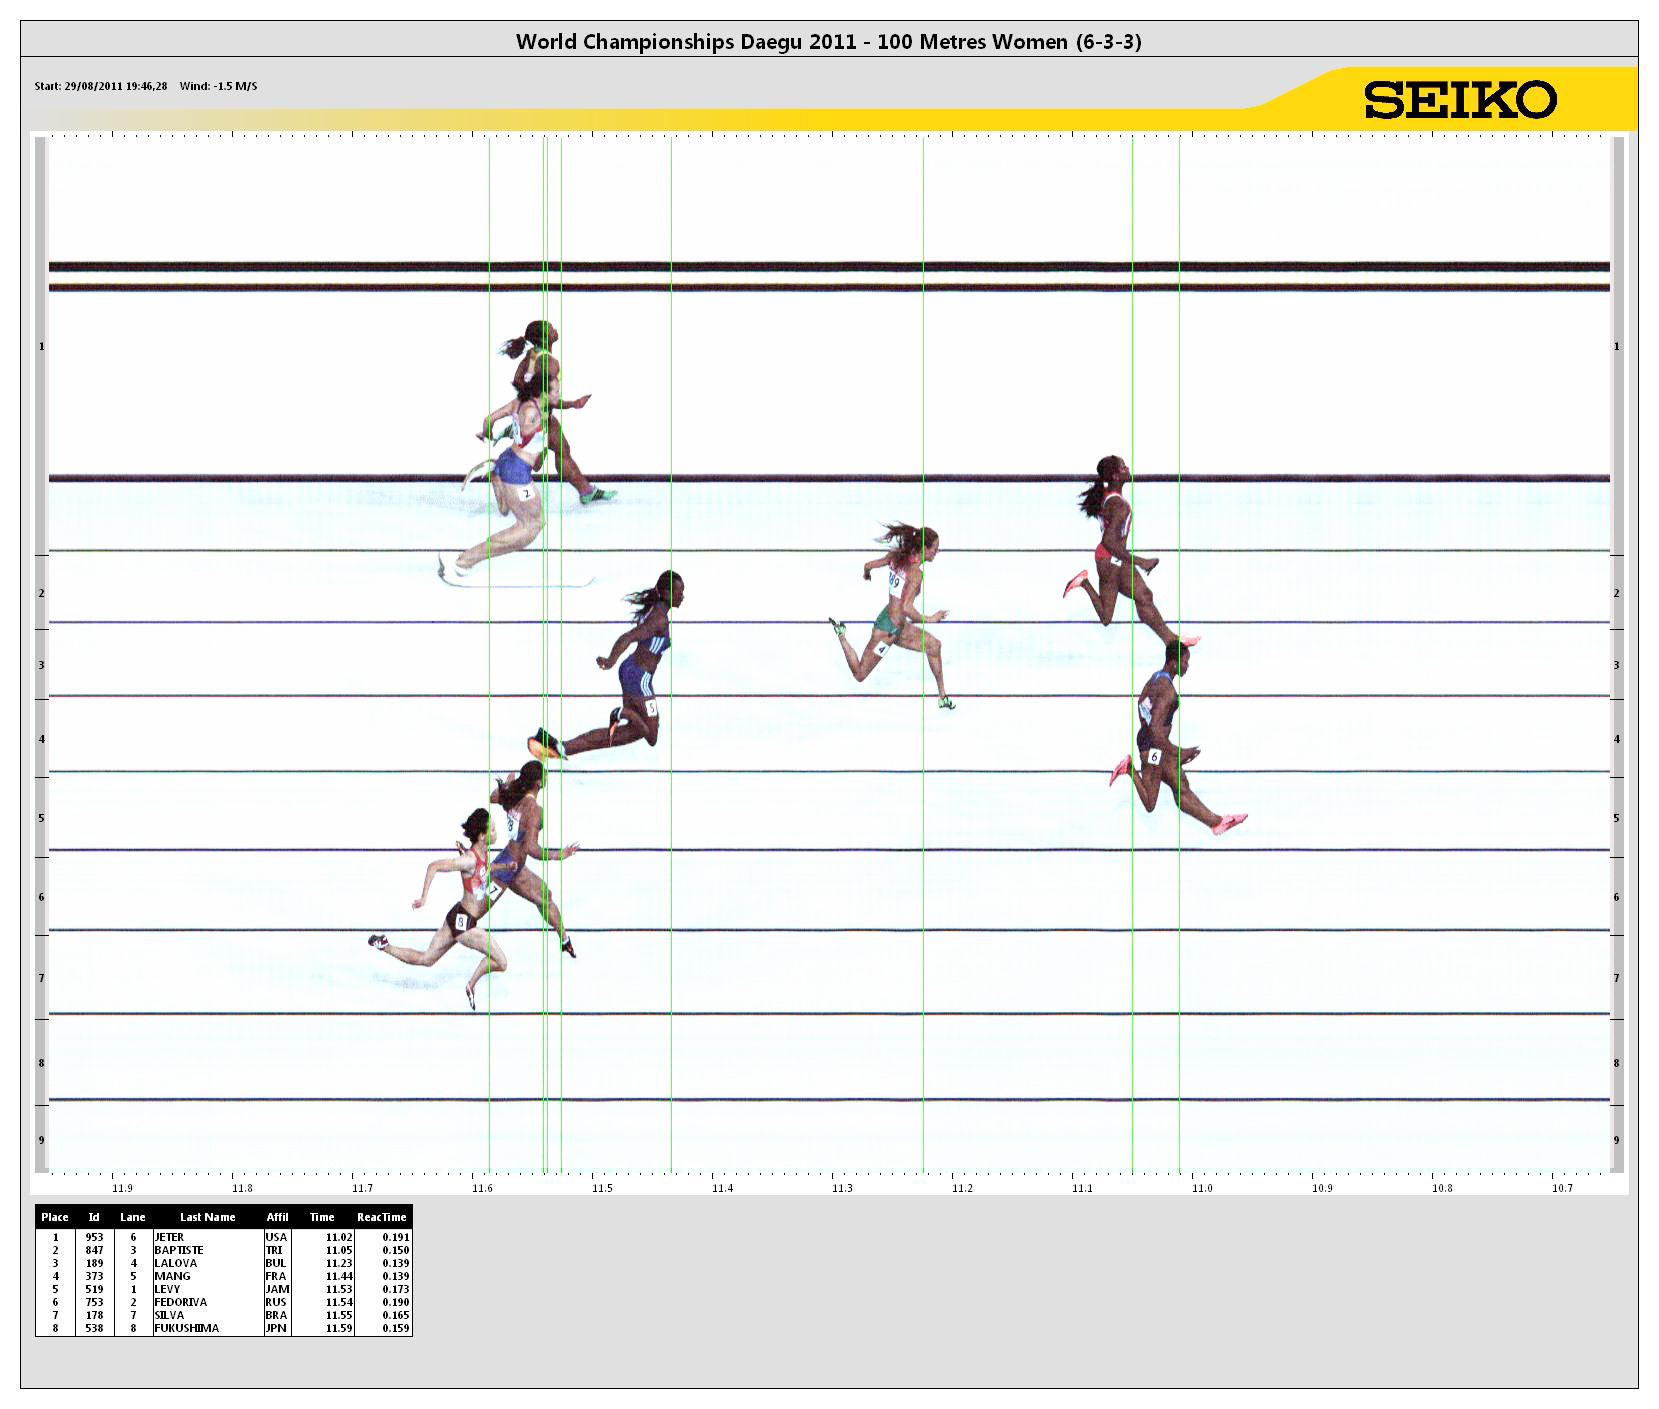Click the 100 Metres Women title text
Screen dimensions: 1659x1409
pos(828,41)
